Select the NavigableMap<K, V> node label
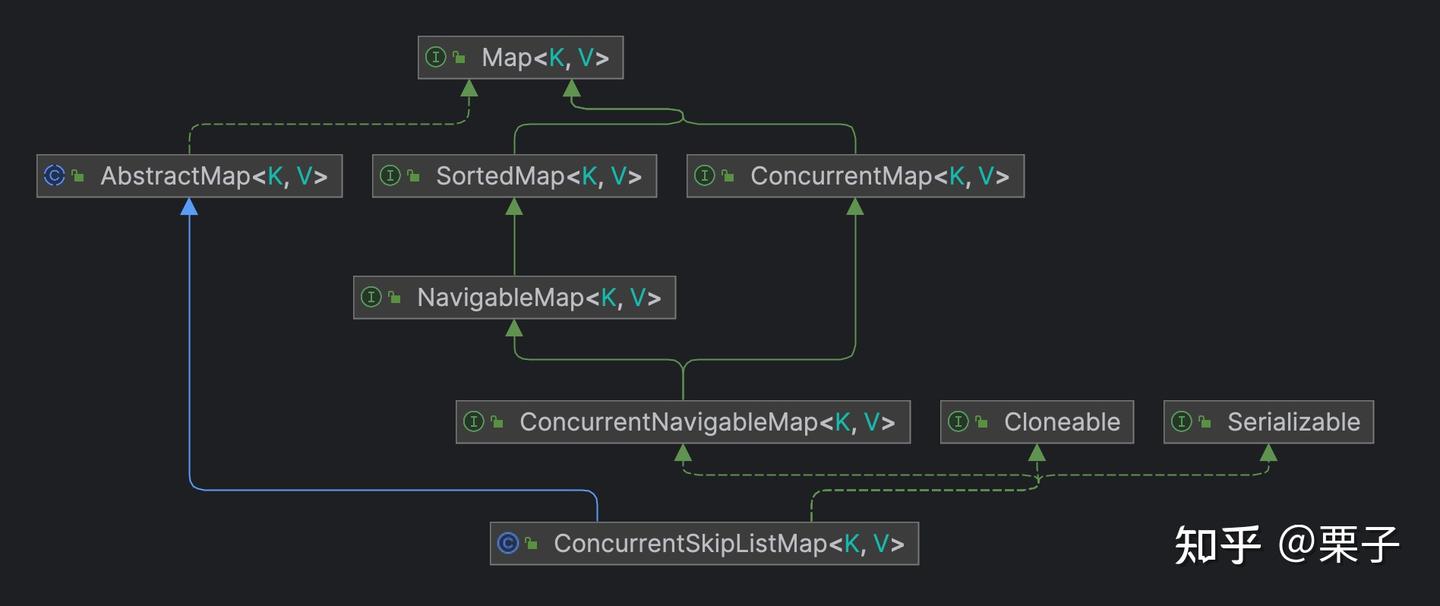This screenshot has width=1440, height=606. click(538, 297)
